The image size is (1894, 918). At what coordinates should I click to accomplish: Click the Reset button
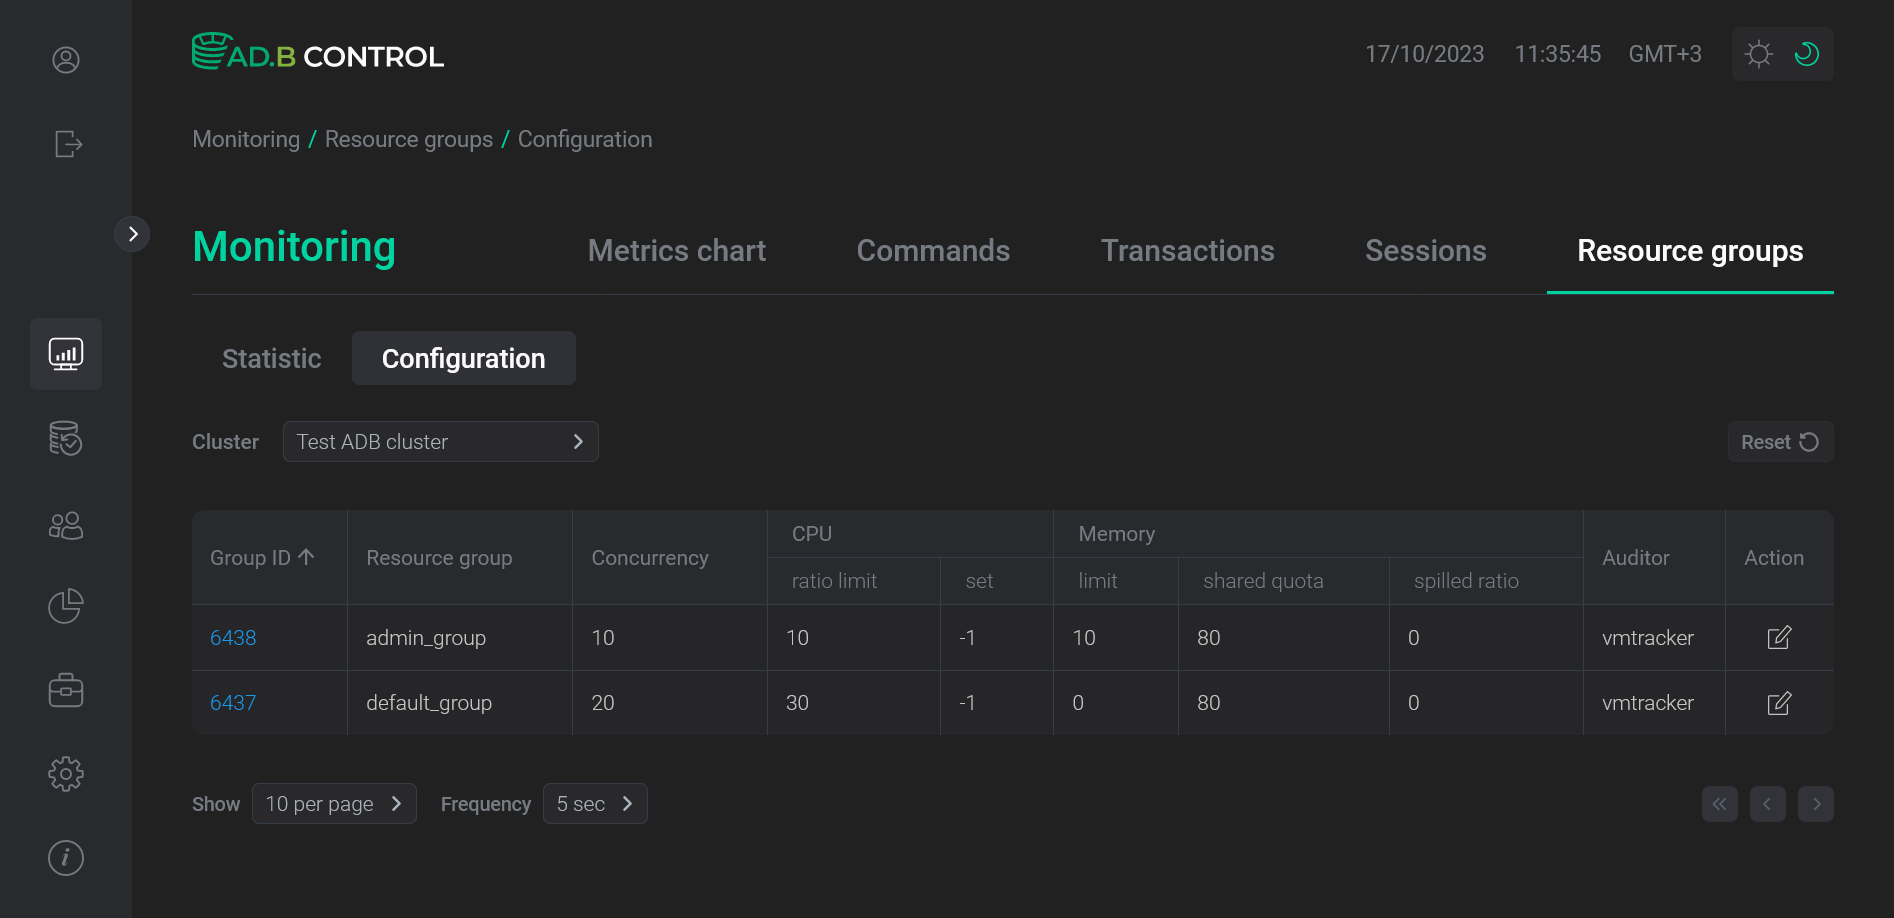pos(1779,441)
